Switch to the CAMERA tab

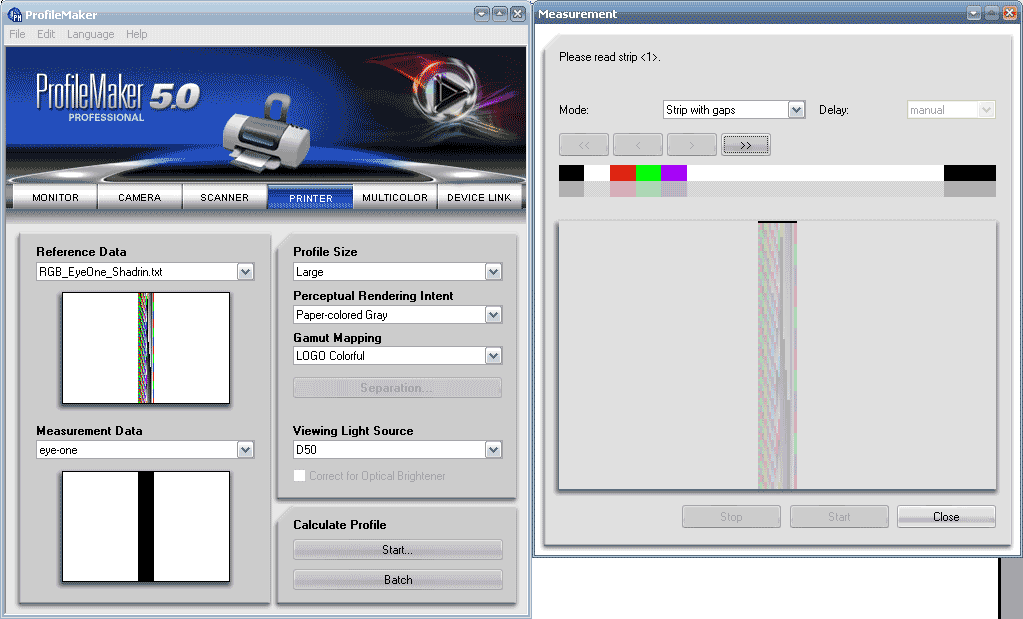[x=140, y=197]
